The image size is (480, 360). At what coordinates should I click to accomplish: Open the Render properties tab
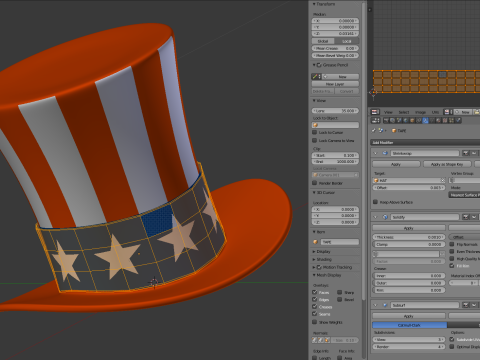(386, 120)
